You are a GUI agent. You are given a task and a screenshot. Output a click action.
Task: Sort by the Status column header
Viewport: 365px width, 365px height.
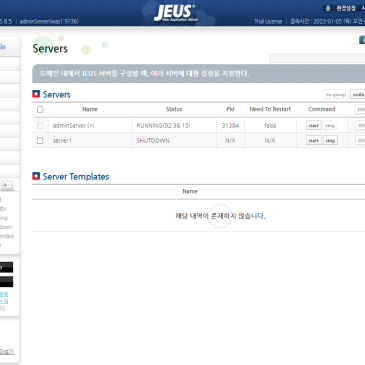(x=174, y=109)
